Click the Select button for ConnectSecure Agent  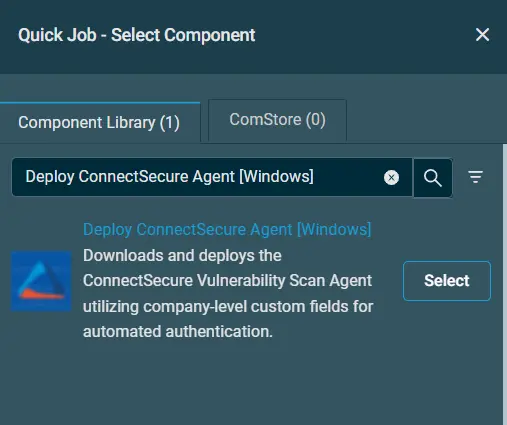[447, 281]
